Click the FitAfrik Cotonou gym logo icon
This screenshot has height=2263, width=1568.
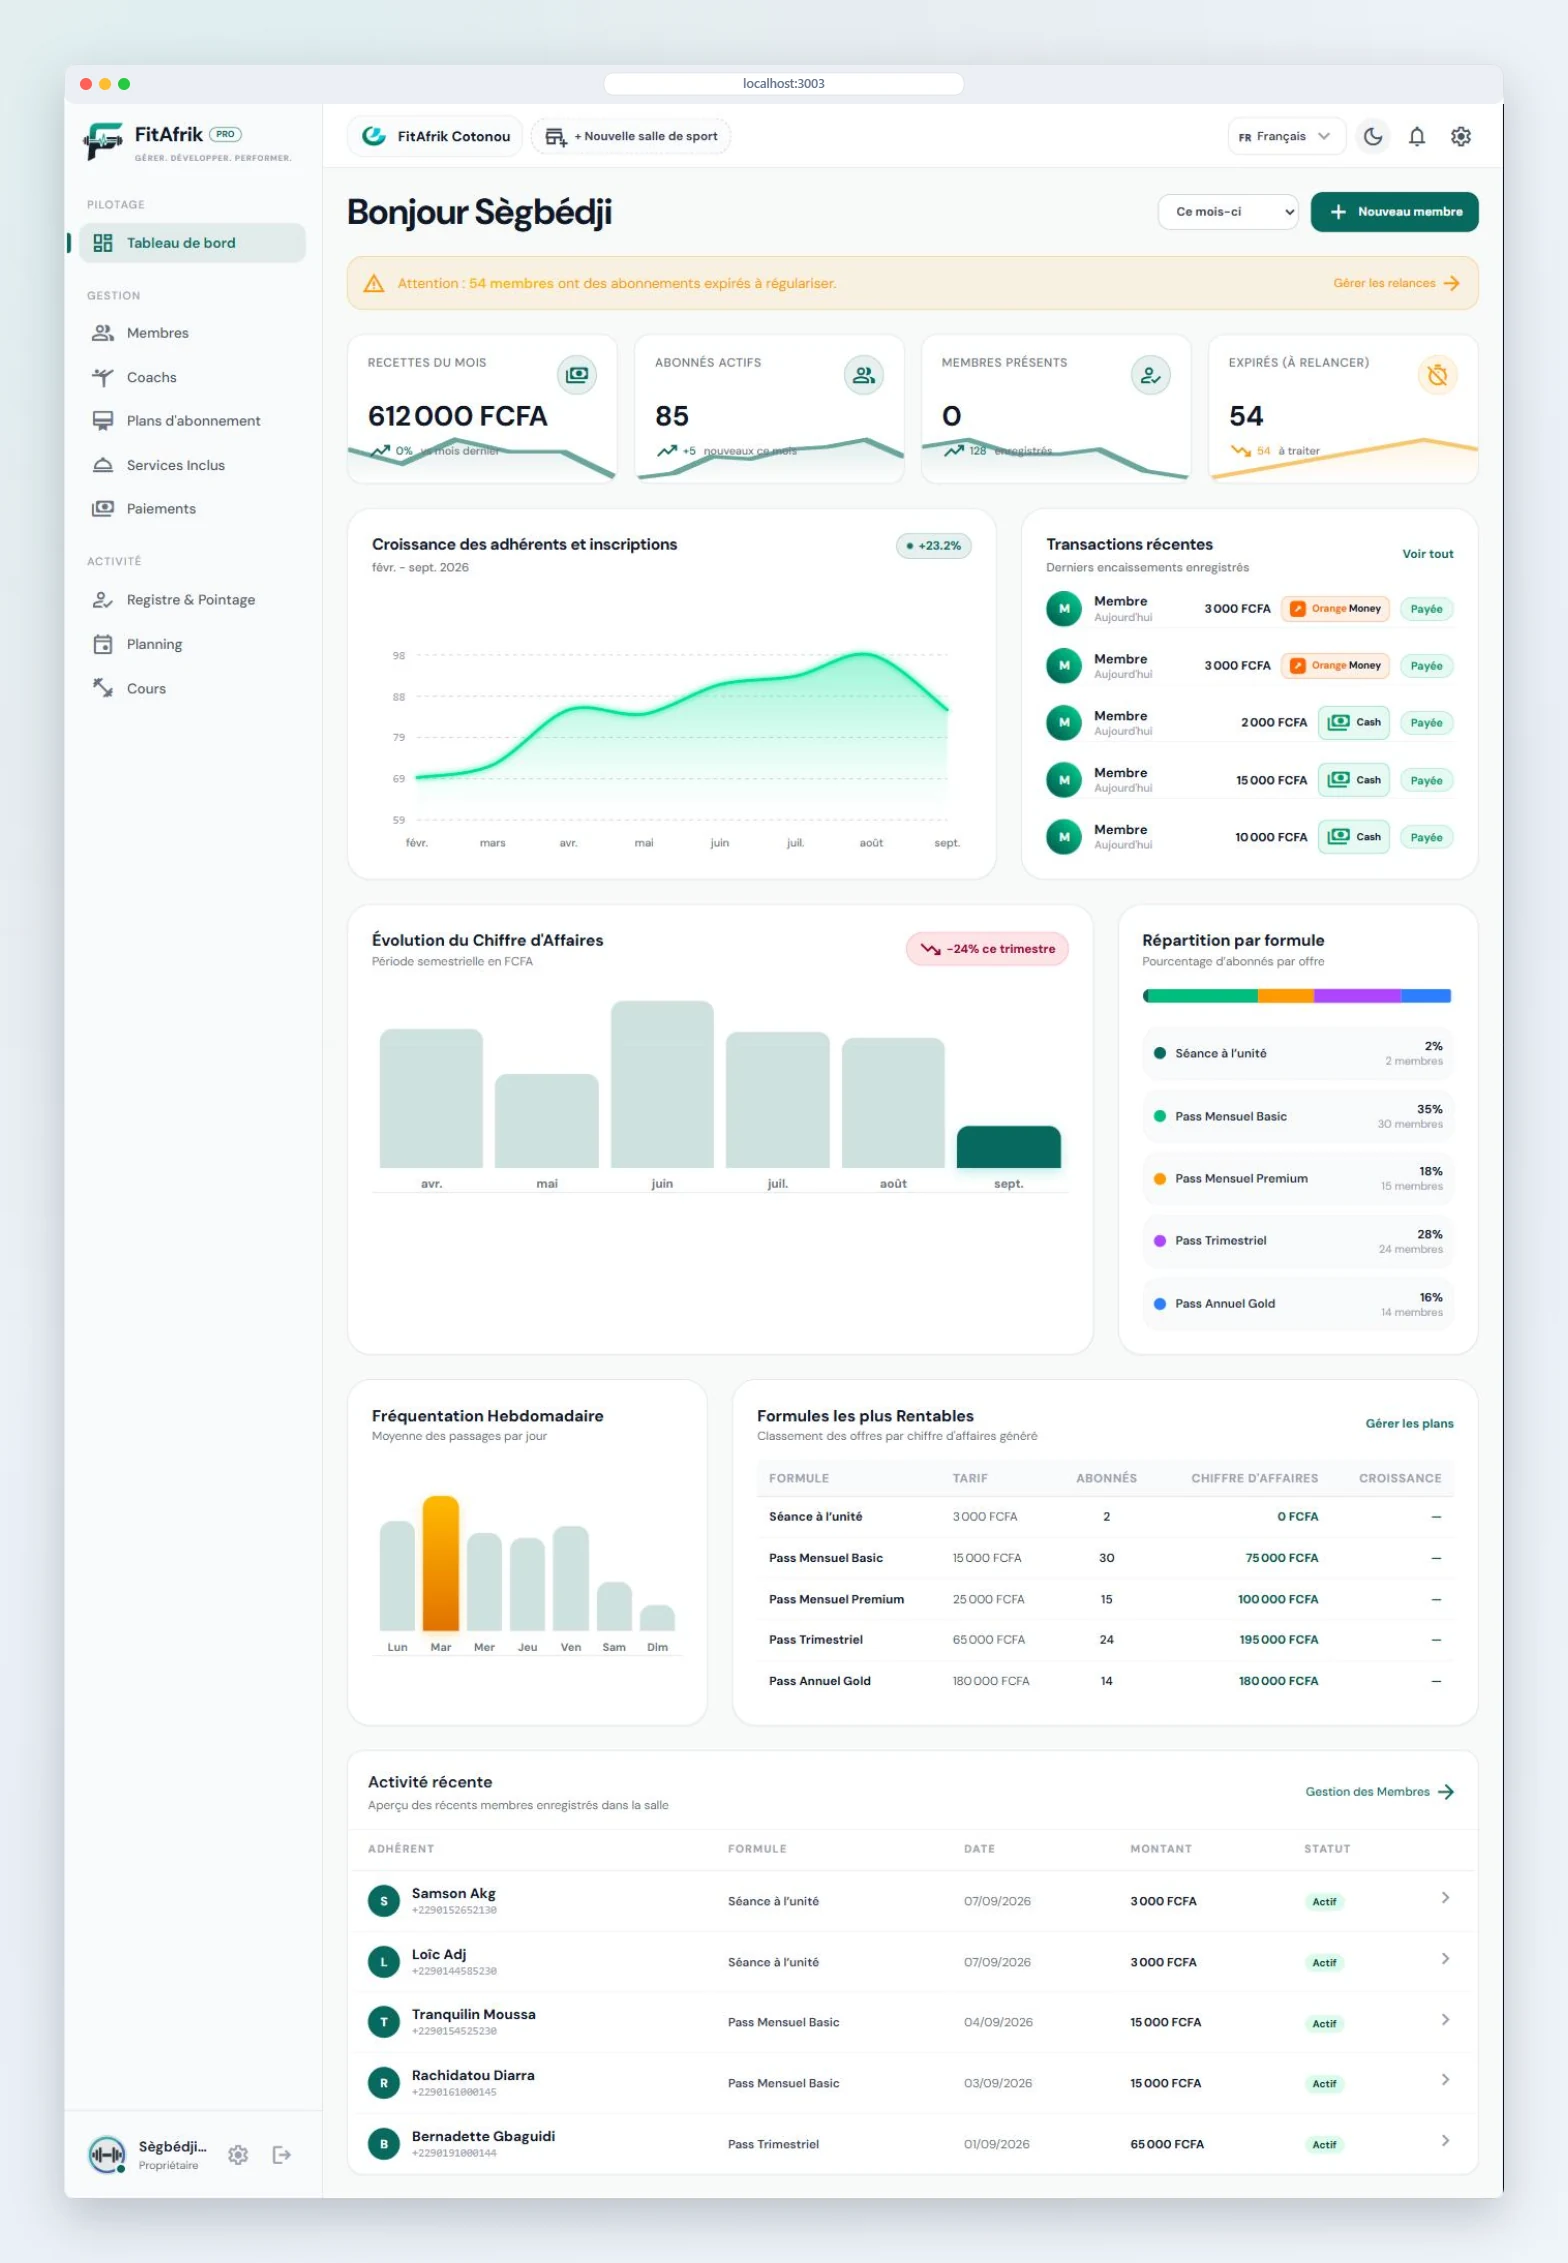coord(374,136)
